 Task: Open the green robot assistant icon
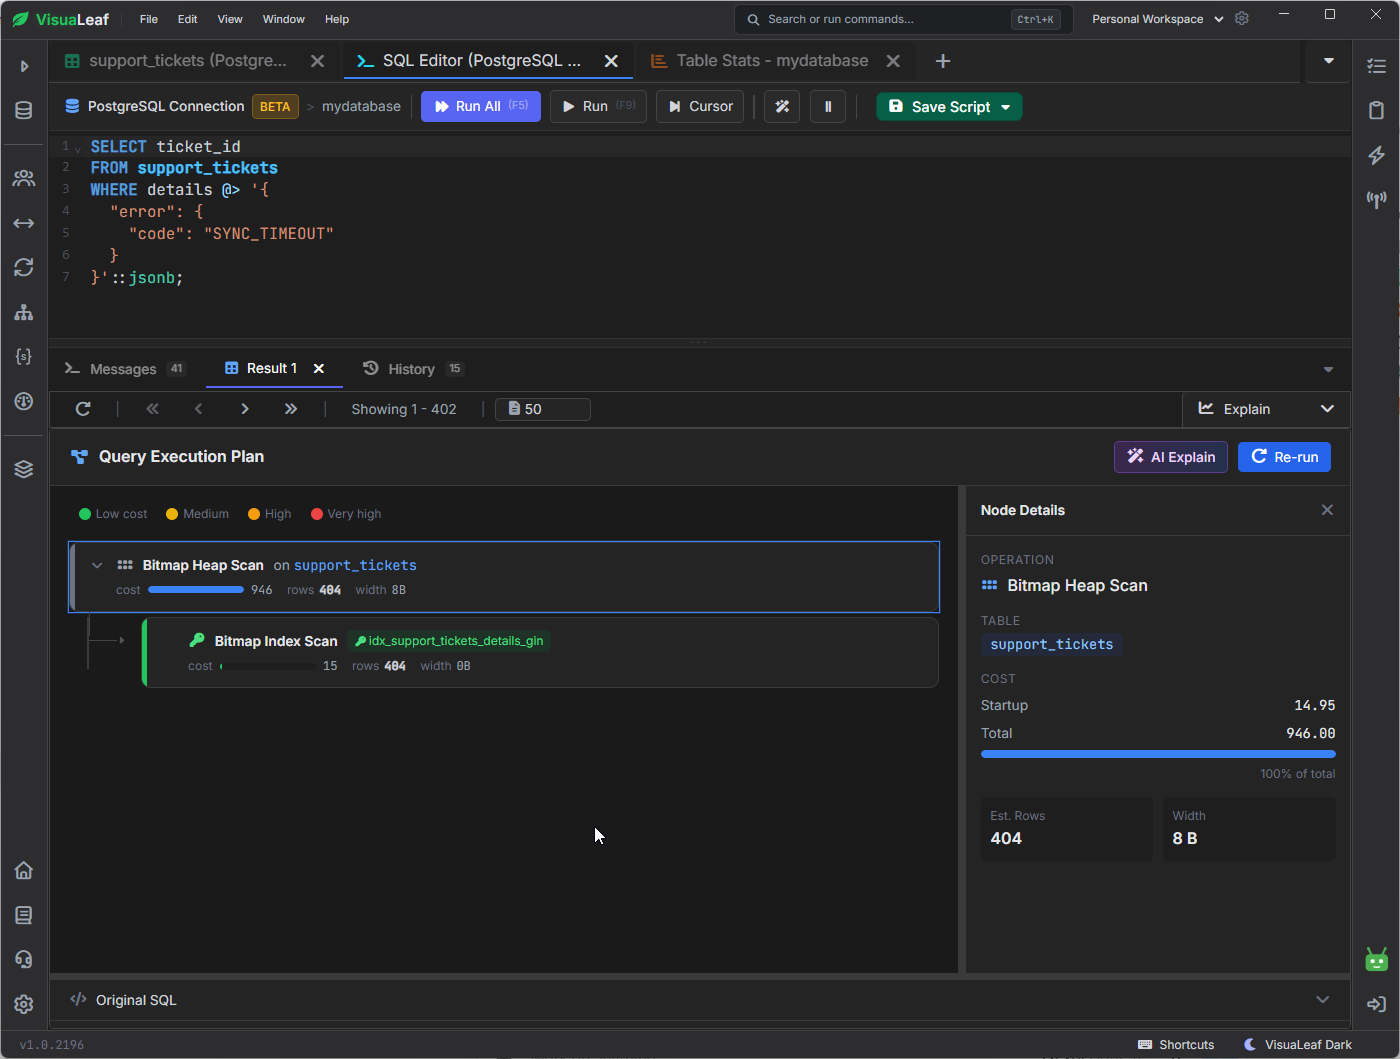(x=1377, y=960)
